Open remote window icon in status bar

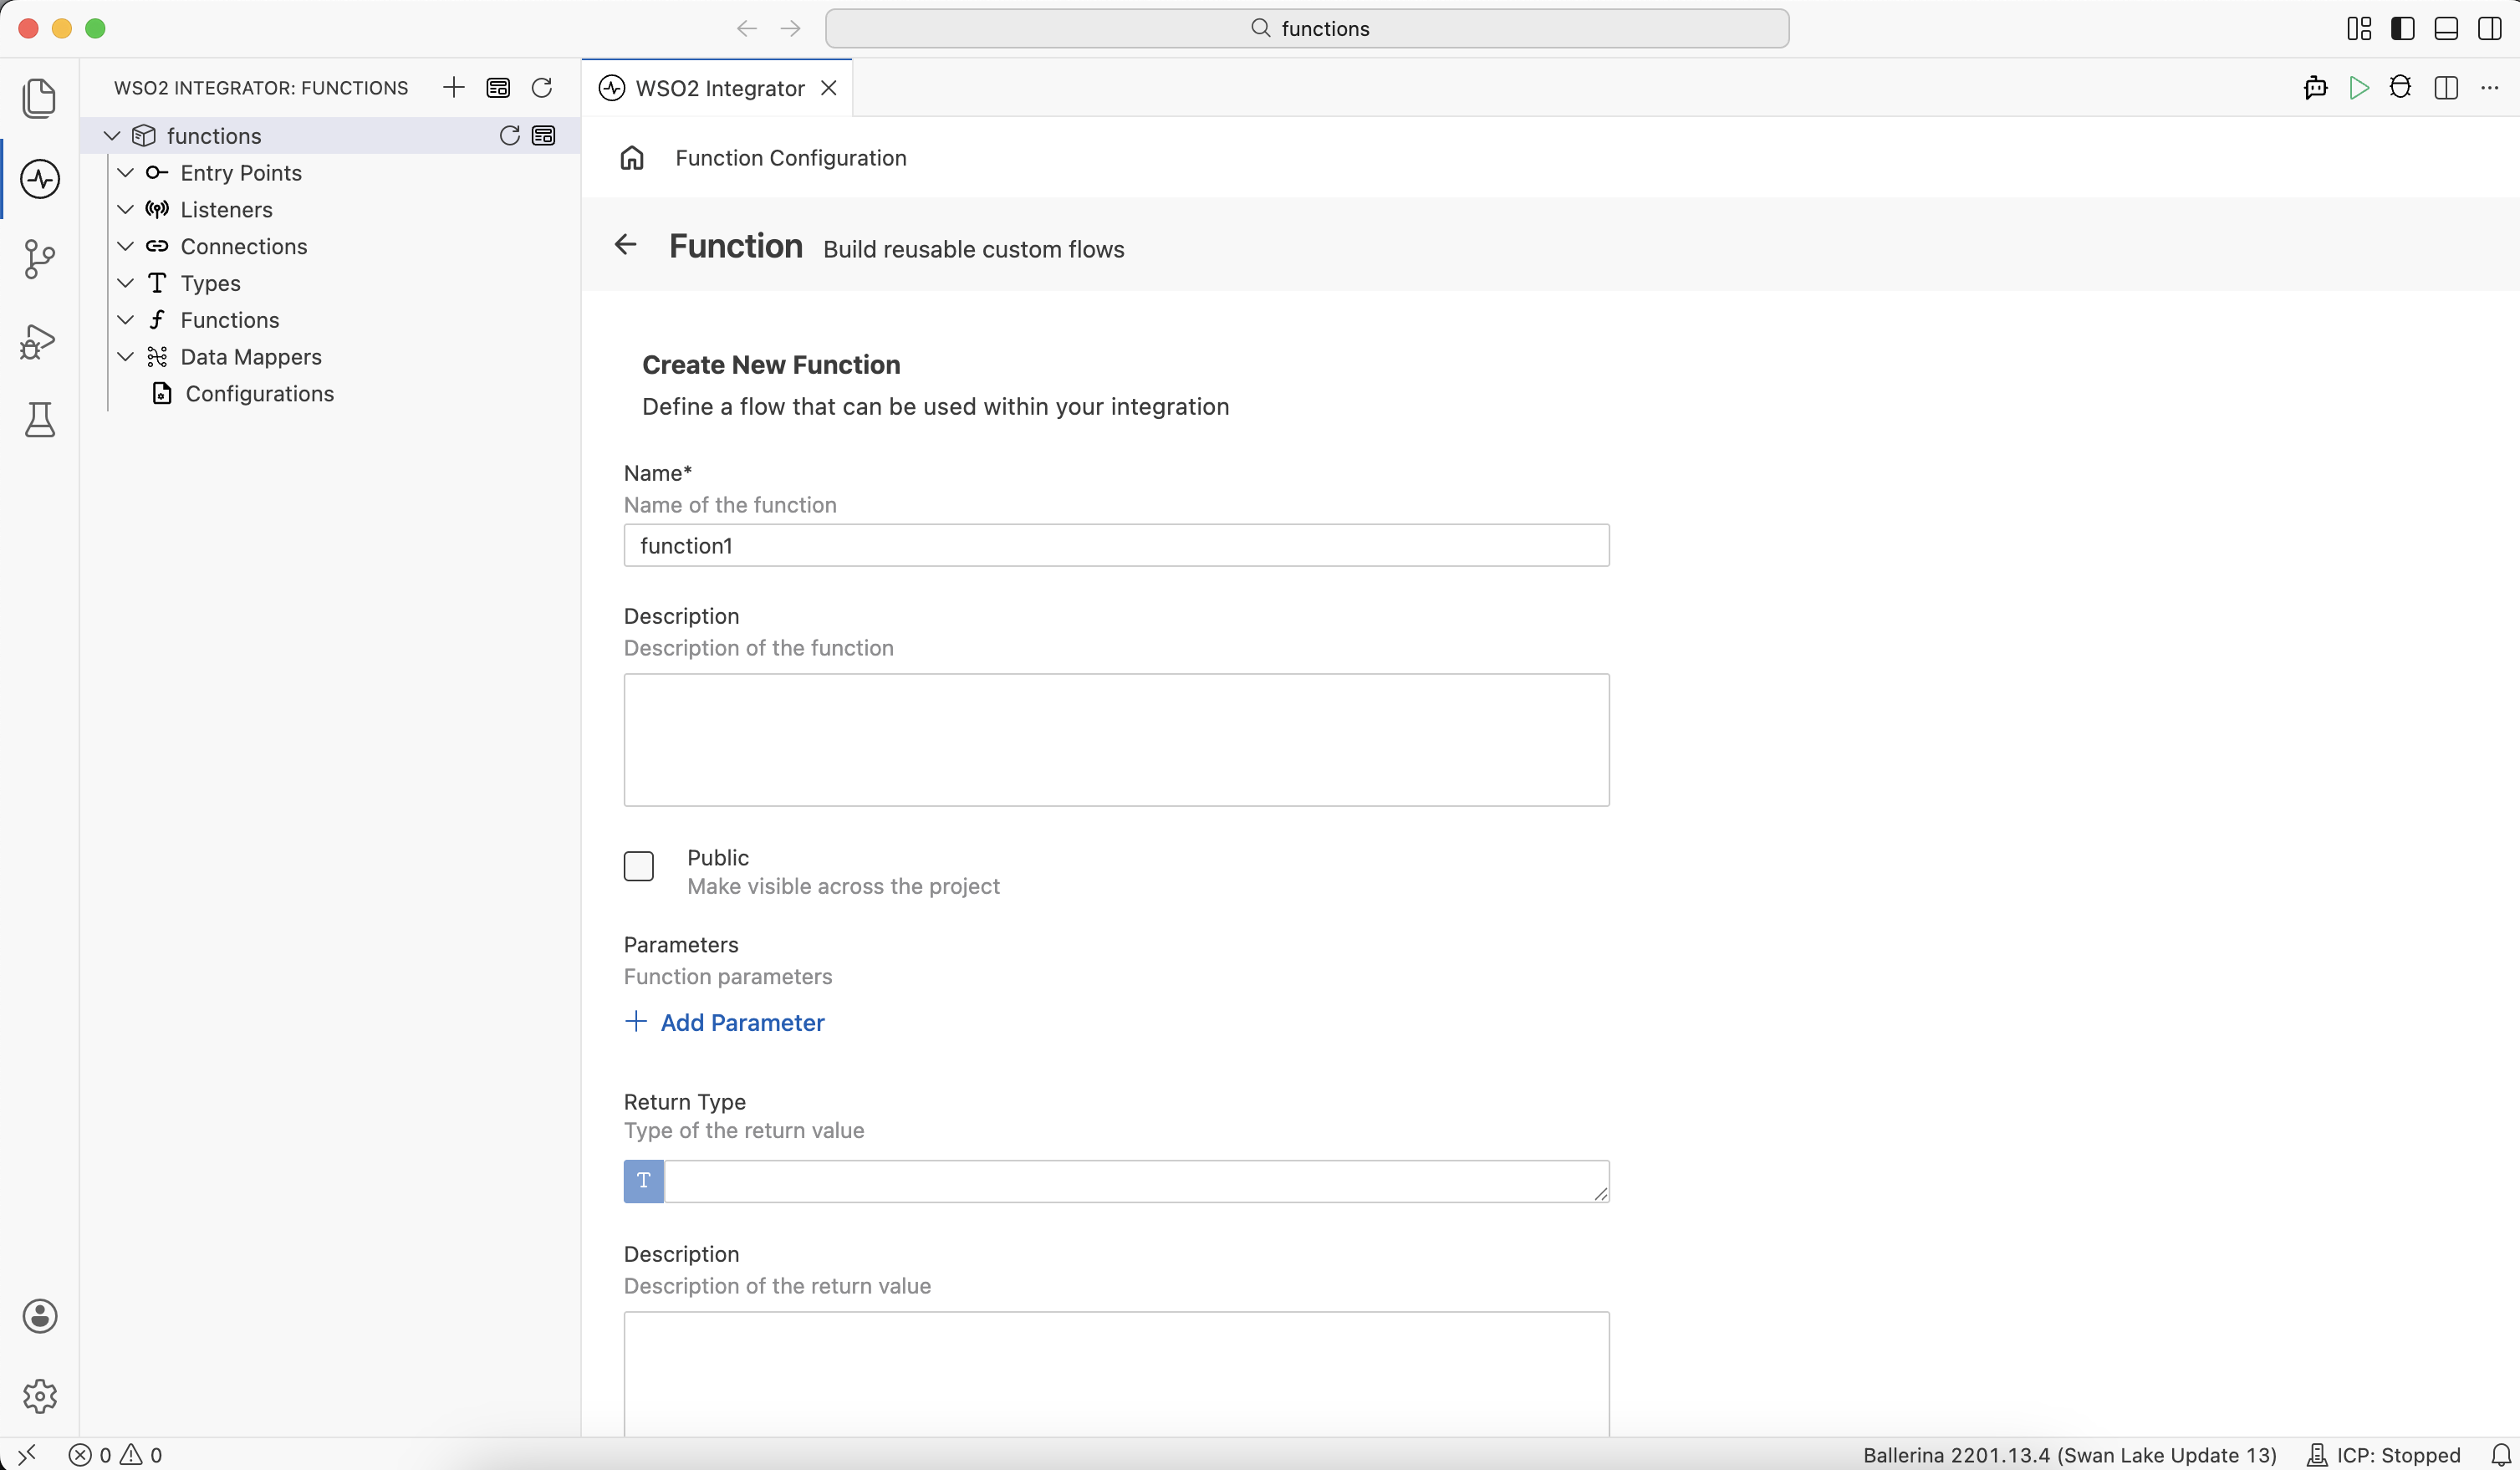coord(27,1455)
